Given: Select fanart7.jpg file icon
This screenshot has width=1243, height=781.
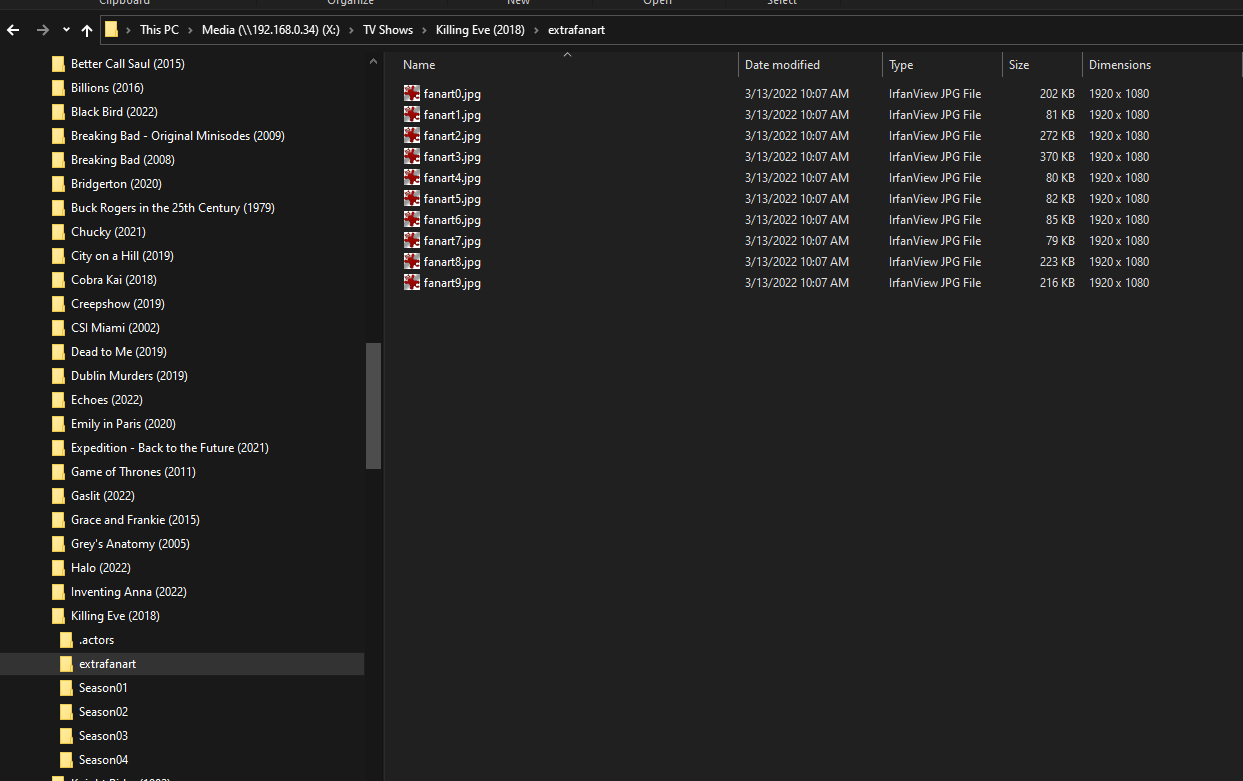Looking at the screenshot, I should [x=412, y=240].
